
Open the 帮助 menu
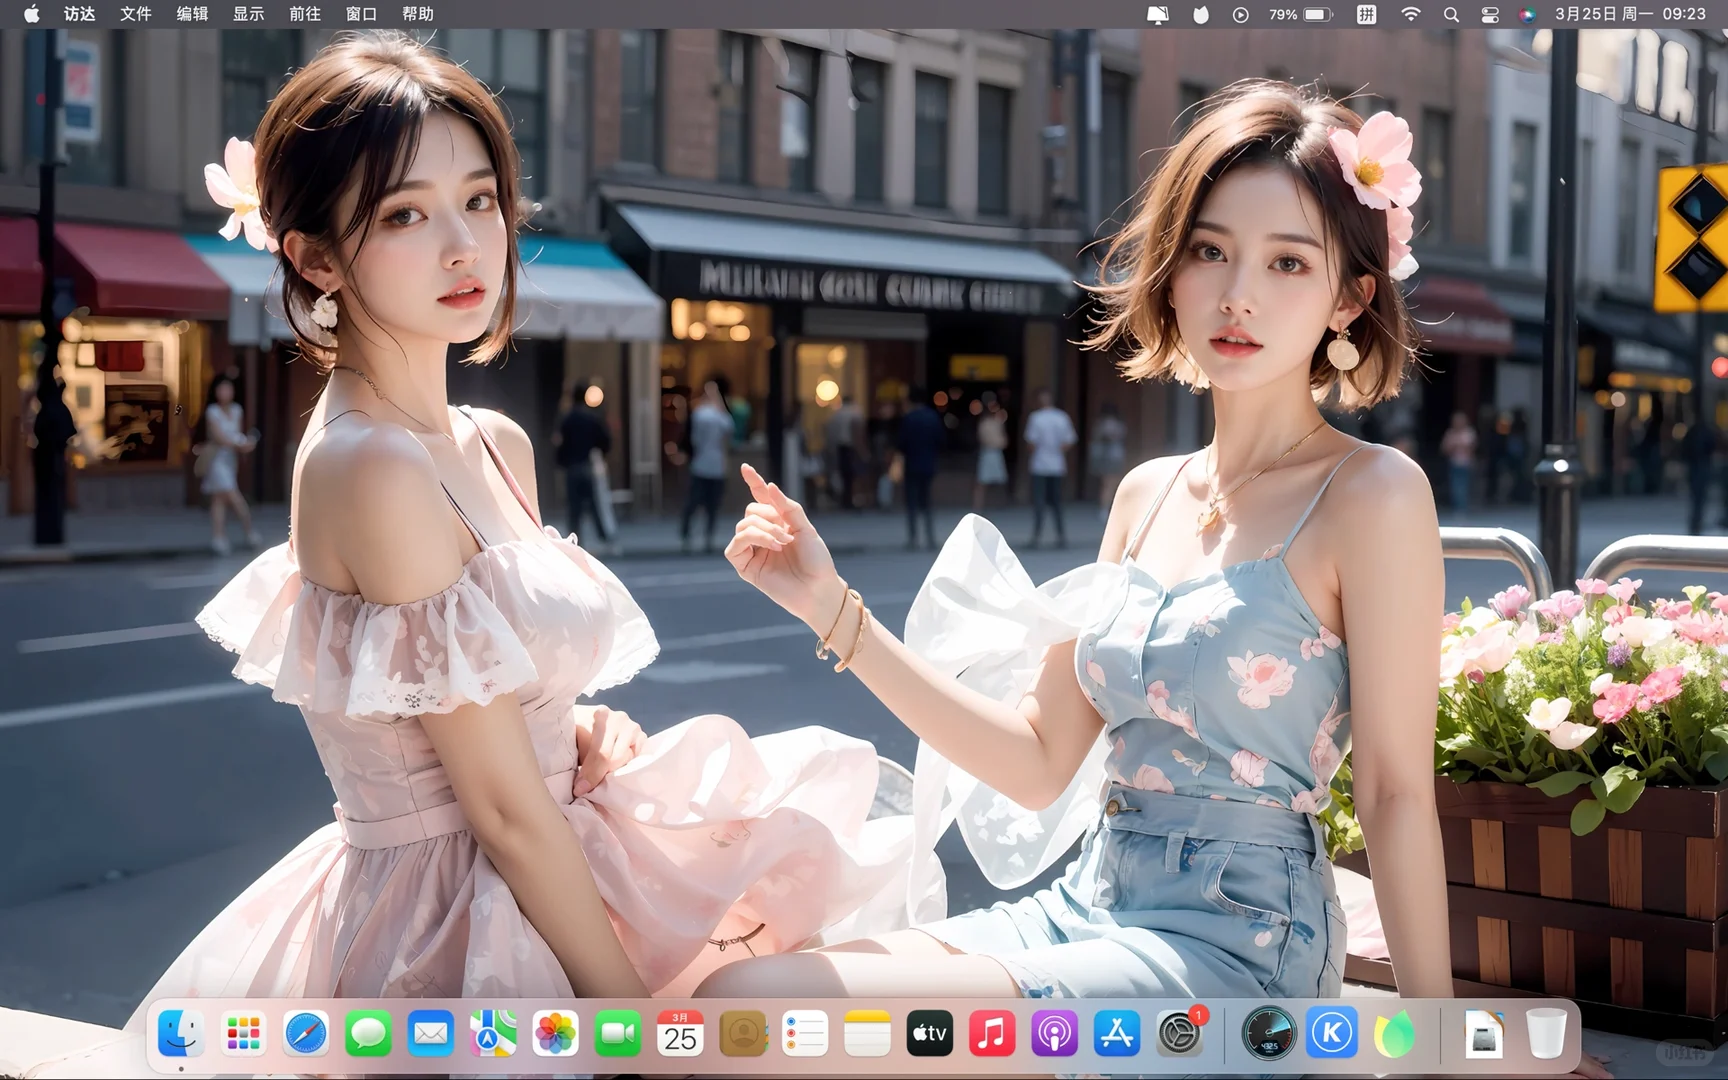pyautogui.click(x=418, y=14)
